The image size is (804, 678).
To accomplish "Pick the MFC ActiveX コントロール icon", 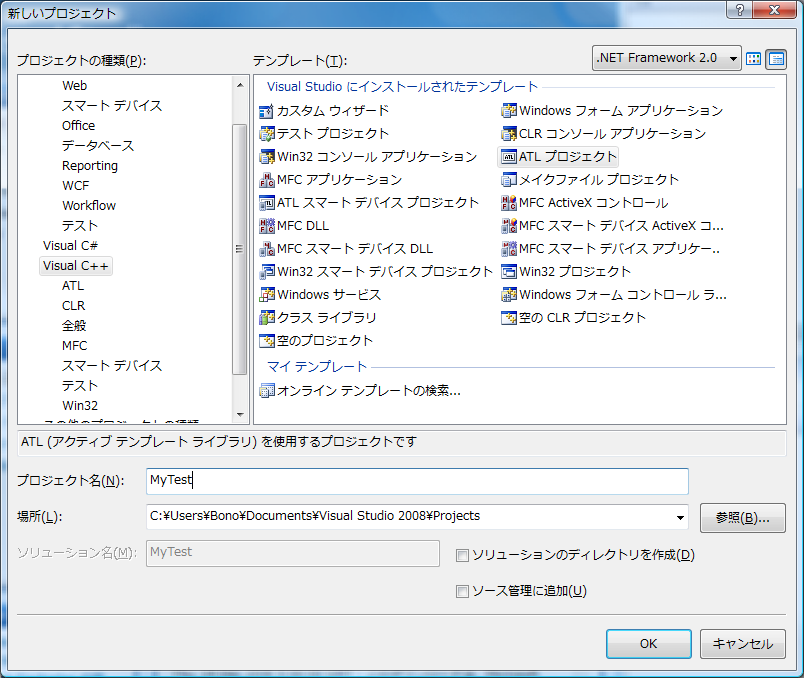I will 509,203.
